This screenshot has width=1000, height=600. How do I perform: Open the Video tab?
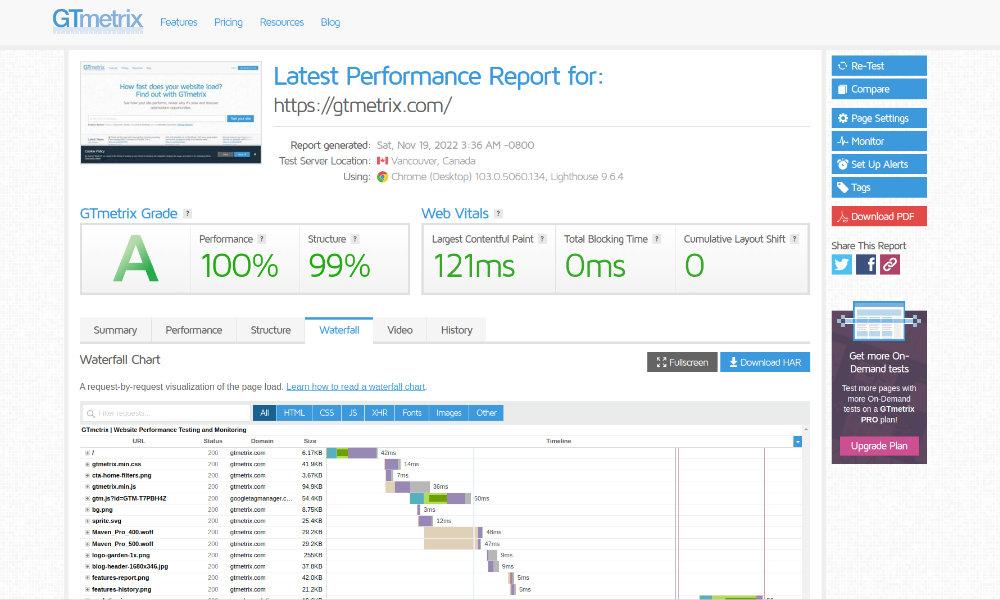[400, 330]
